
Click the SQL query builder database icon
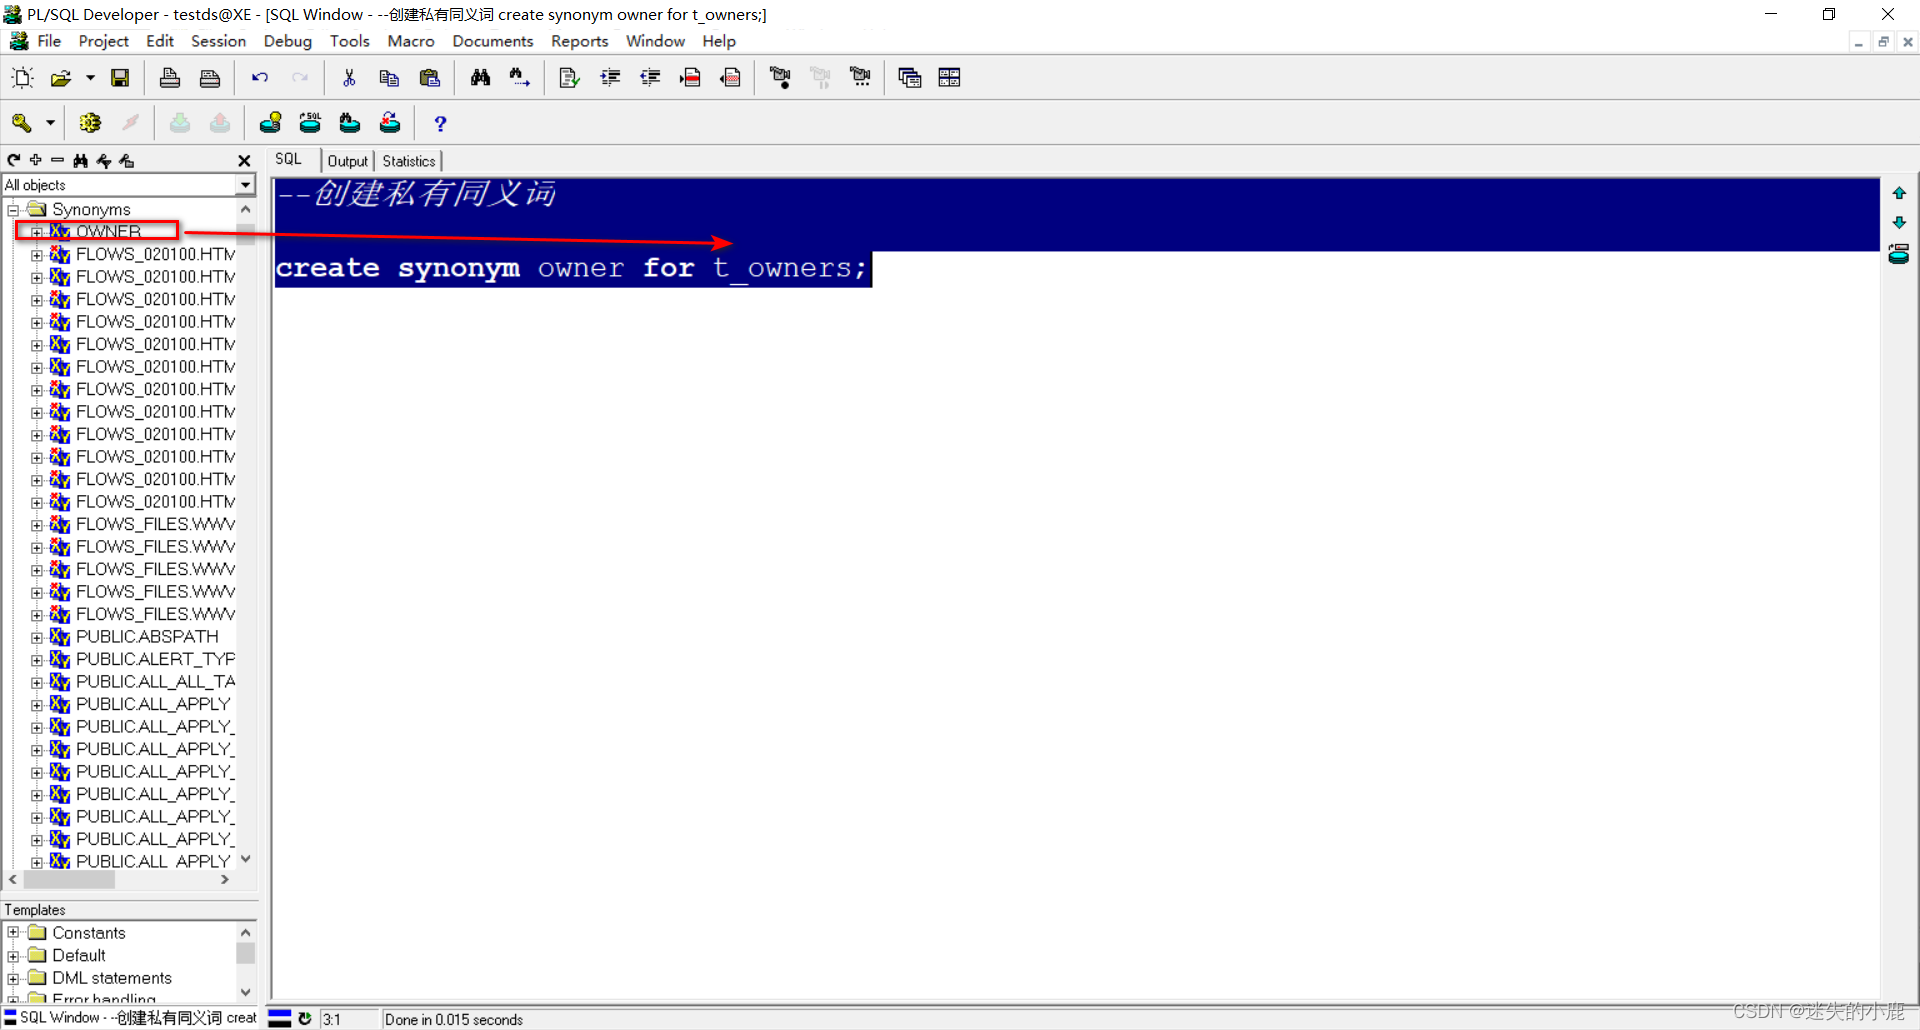pos(311,123)
